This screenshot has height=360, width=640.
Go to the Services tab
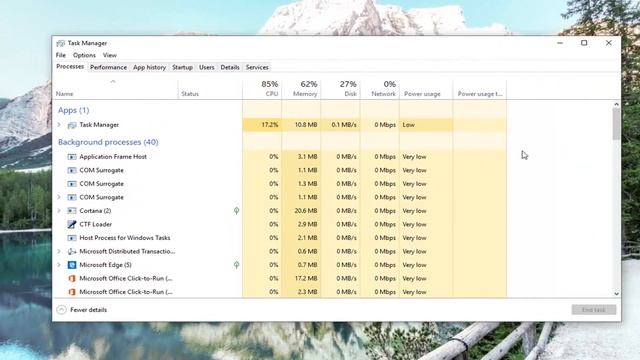point(257,67)
